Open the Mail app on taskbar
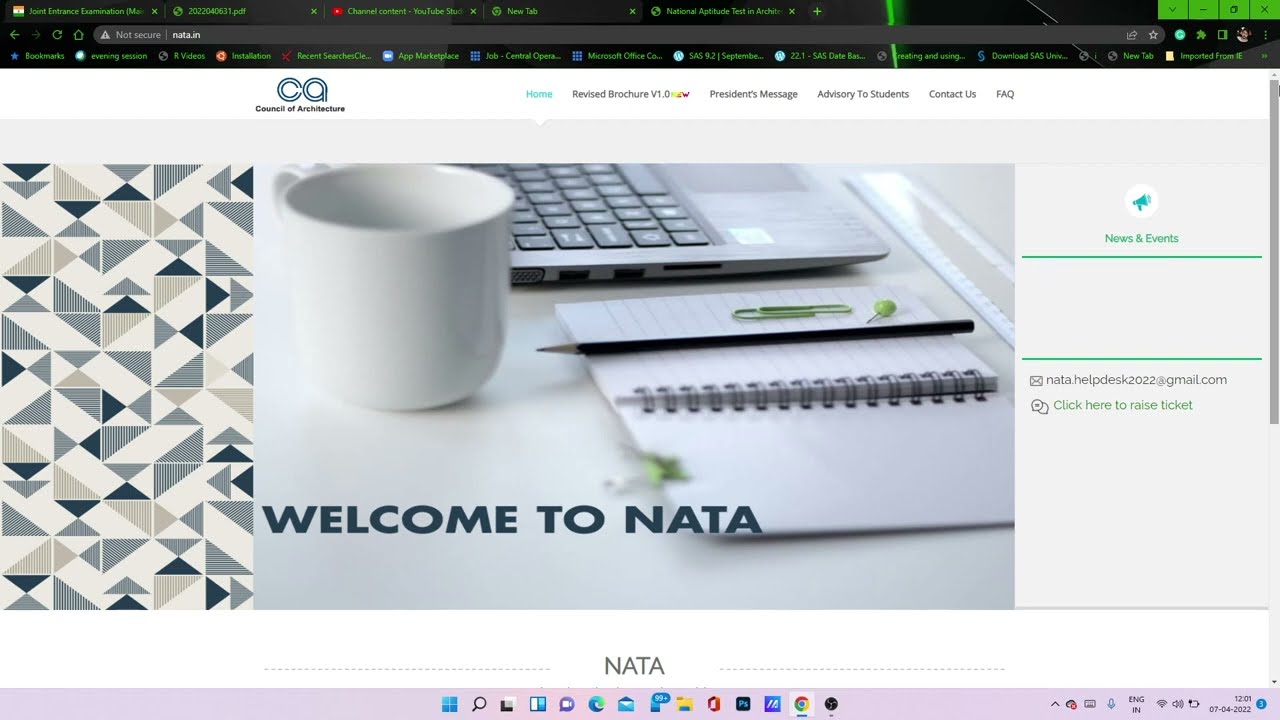The width and height of the screenshot is (1280, 720). (626, 704)
